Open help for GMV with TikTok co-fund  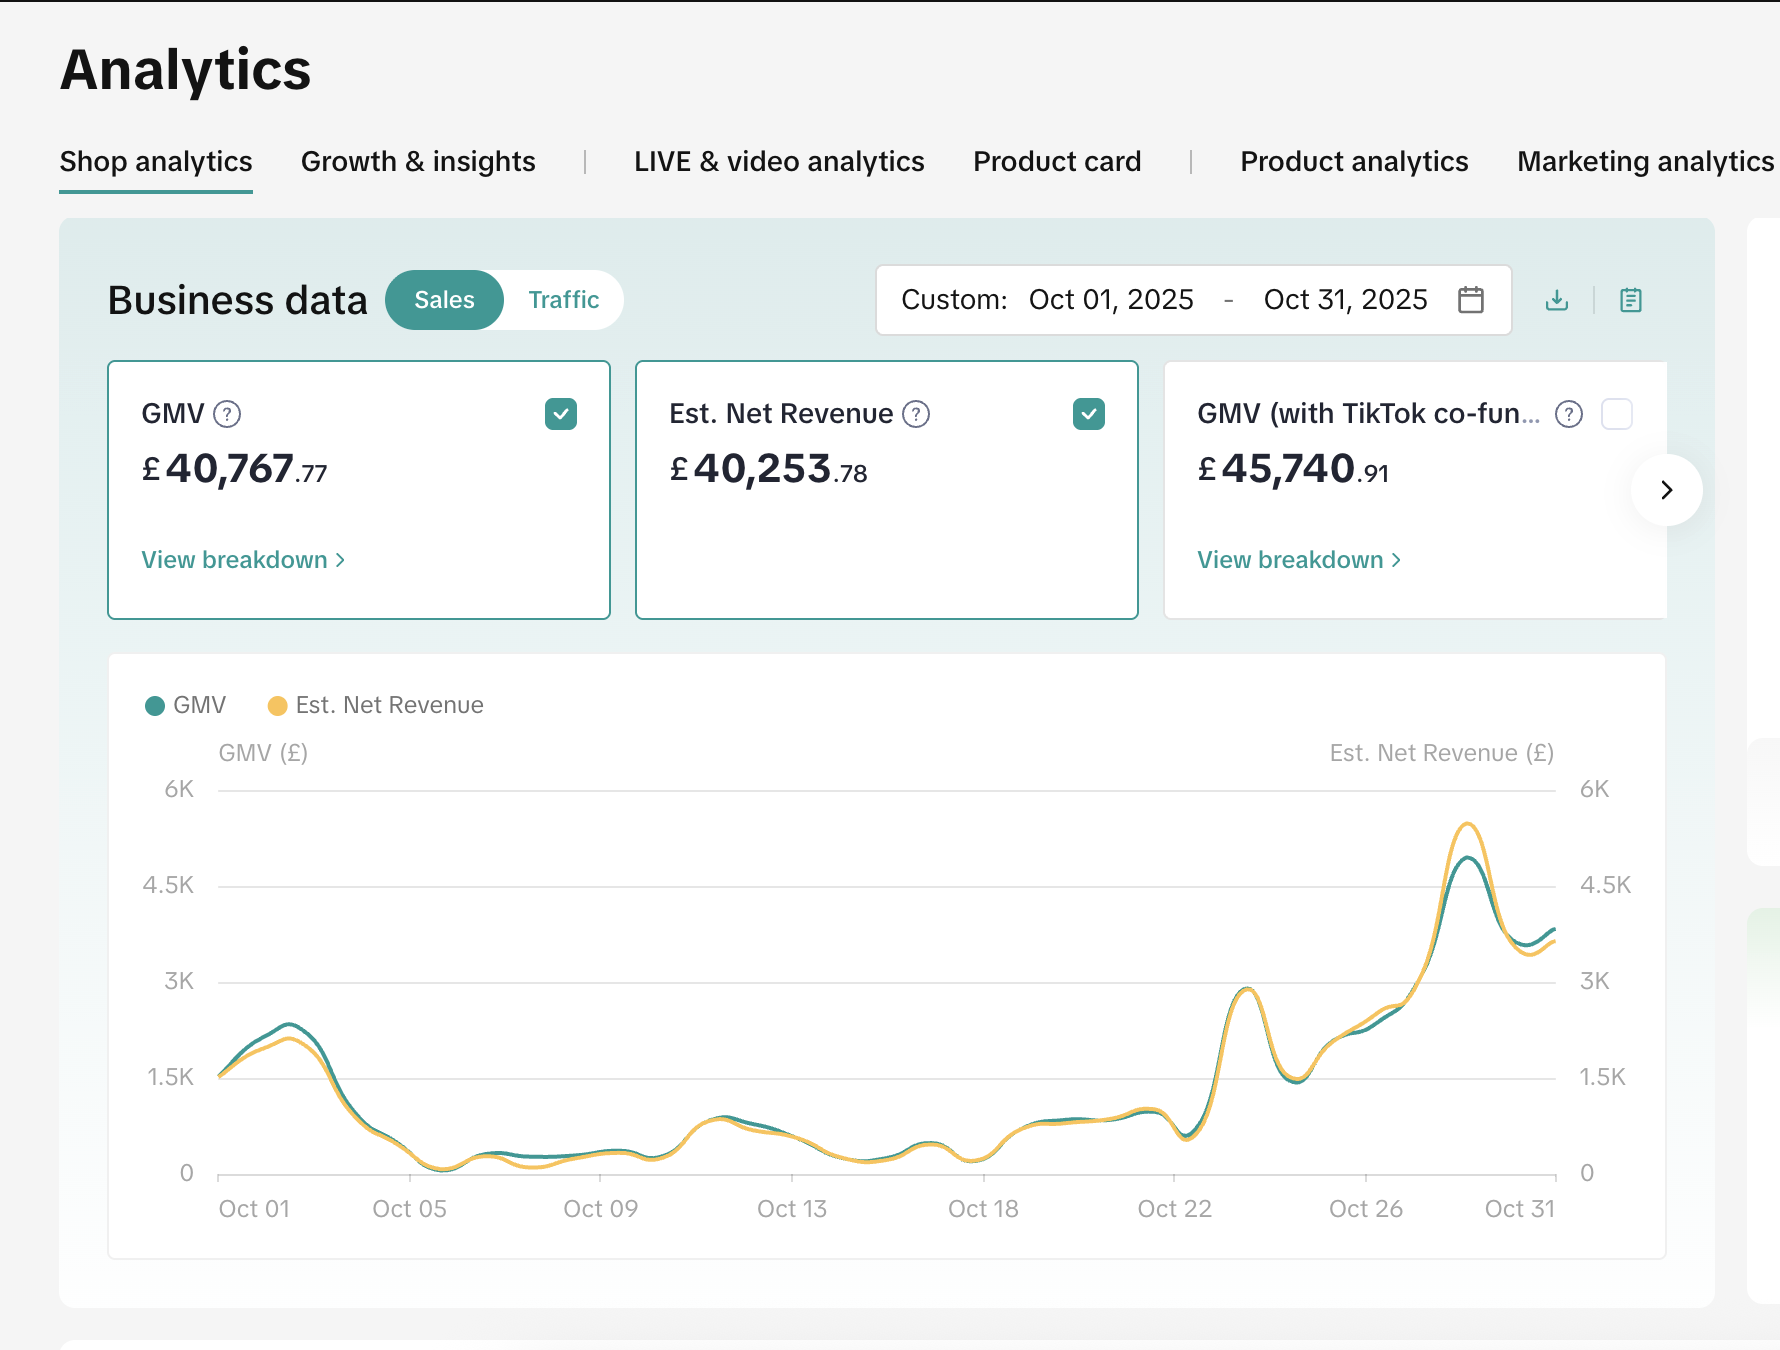1568,413
